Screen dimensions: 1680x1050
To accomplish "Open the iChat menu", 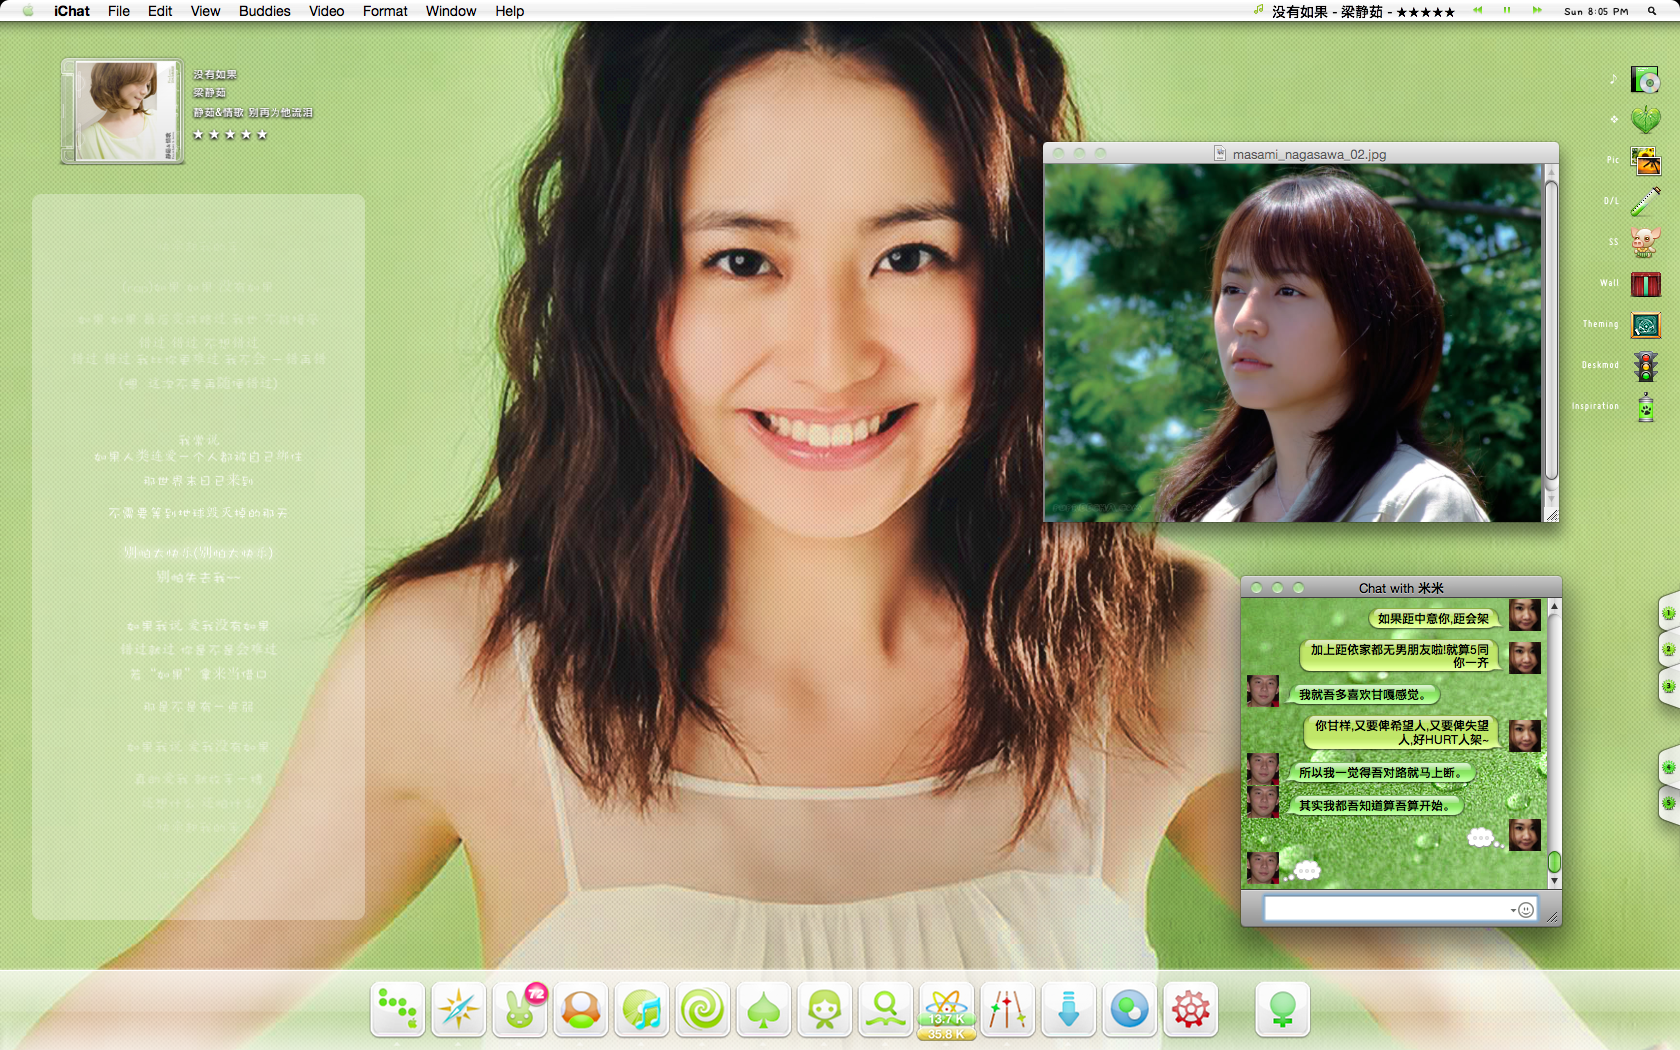I will [x=72, y=11].
